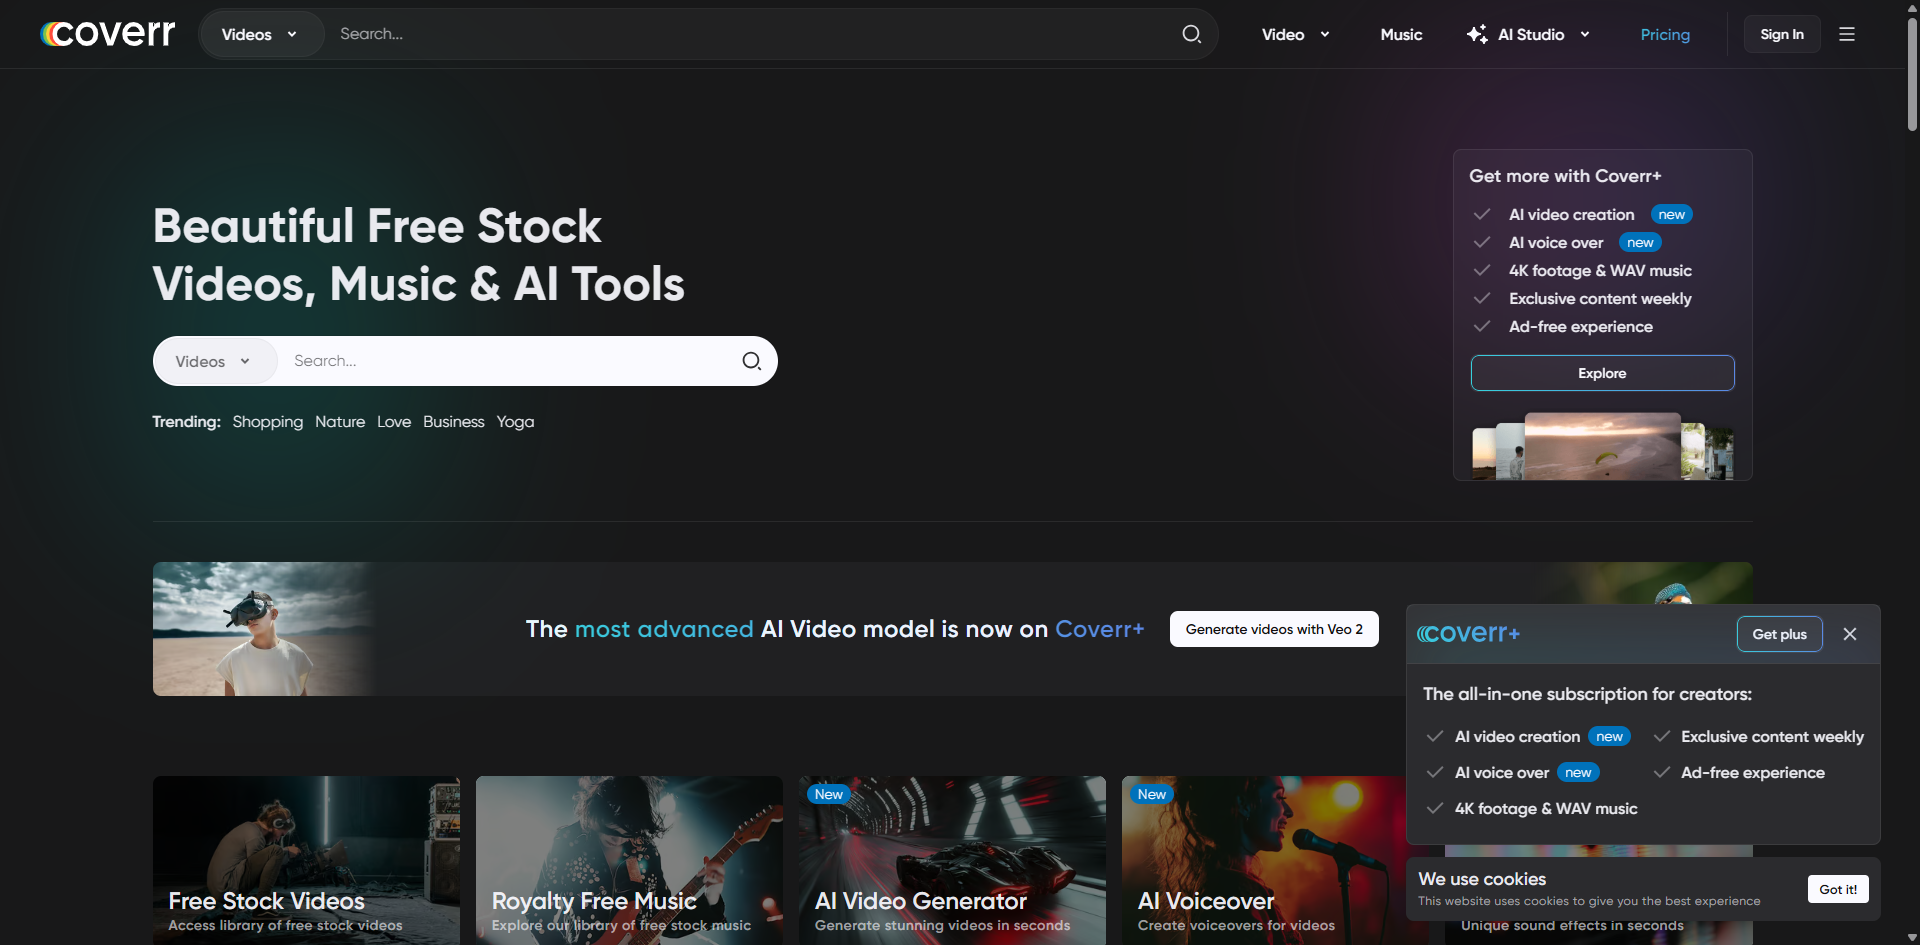Open the Royalty Free Music card
1920x945 pixels.
point(629,860)
